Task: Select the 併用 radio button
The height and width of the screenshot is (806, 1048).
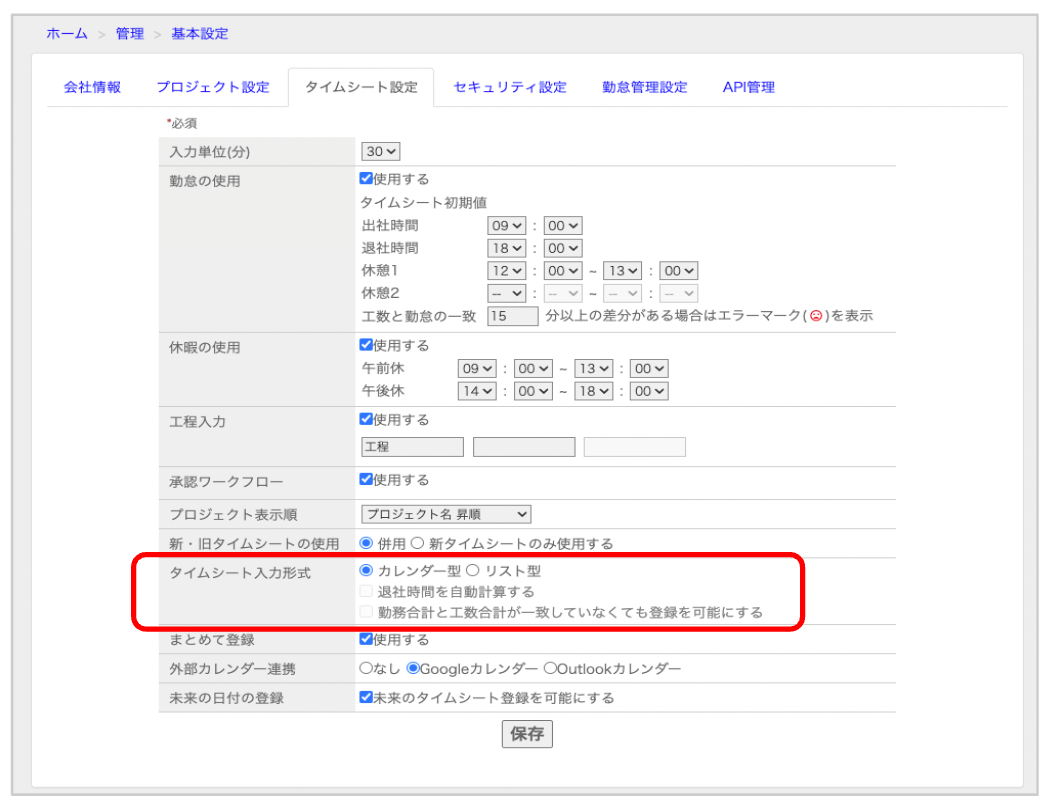Action: (x=366, y=543)
